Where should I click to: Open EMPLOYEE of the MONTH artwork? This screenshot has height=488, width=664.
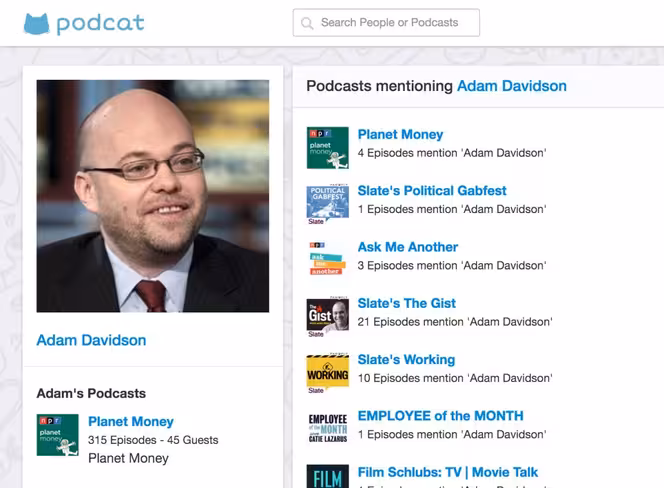point(328,430)
